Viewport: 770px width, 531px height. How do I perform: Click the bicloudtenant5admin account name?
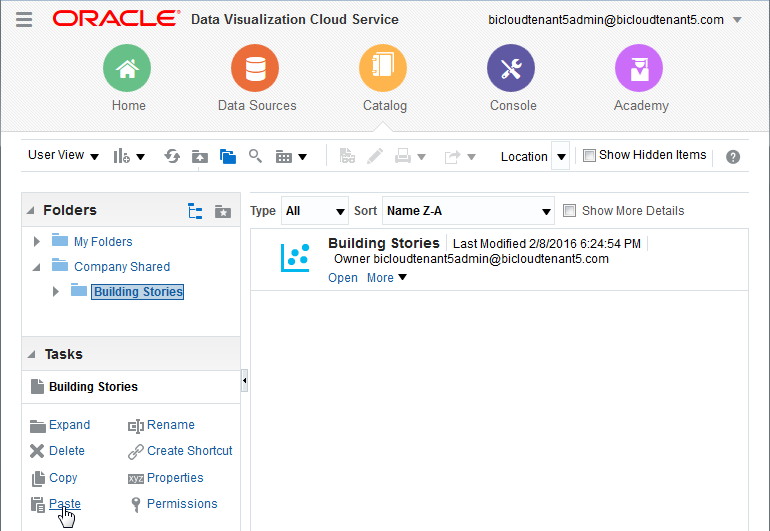pyautogui.click(x=605, y=20)
